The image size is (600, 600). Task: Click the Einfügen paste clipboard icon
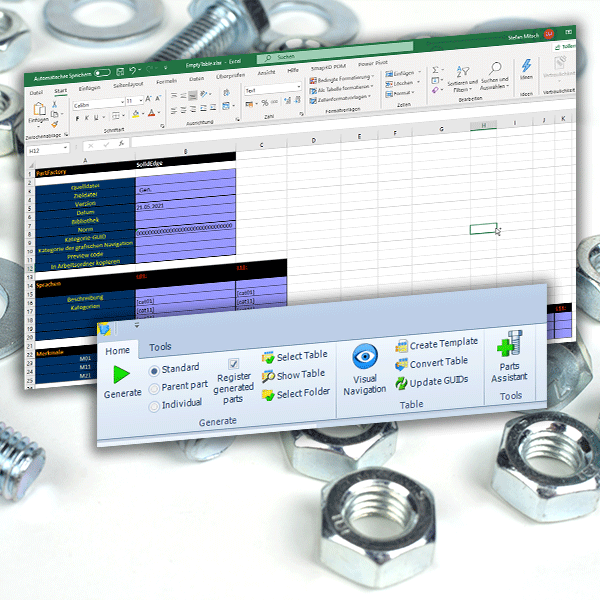(39, 109)
